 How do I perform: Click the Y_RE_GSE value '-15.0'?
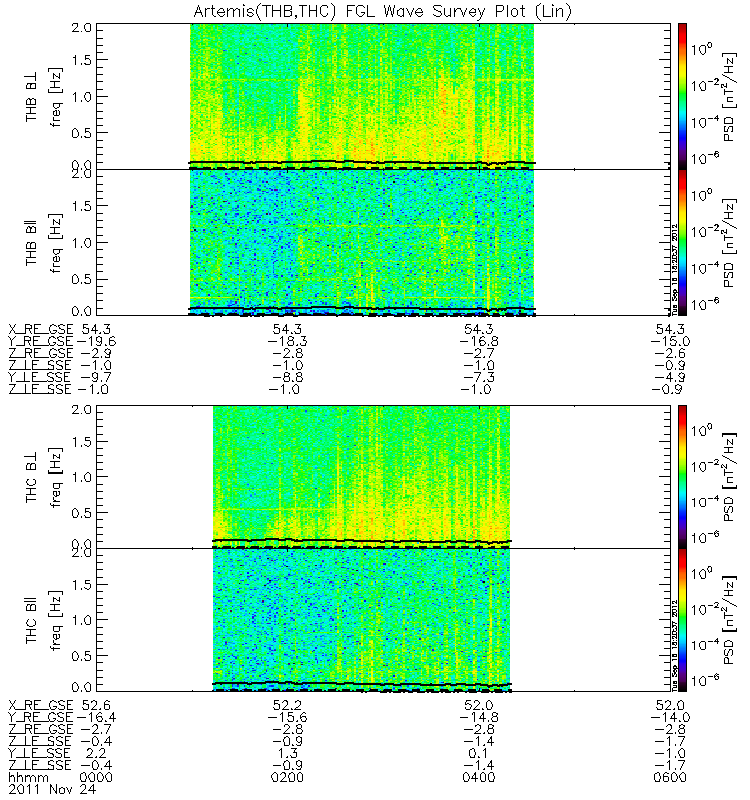pyautogui.click(x=669, y=341)
